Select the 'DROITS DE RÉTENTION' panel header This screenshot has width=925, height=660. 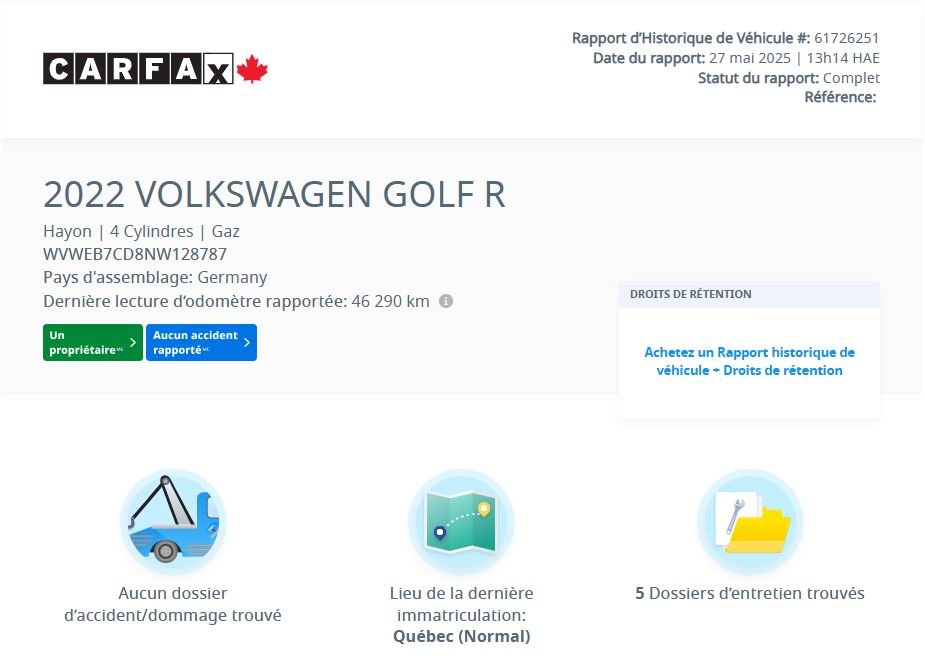pos(749,294)
